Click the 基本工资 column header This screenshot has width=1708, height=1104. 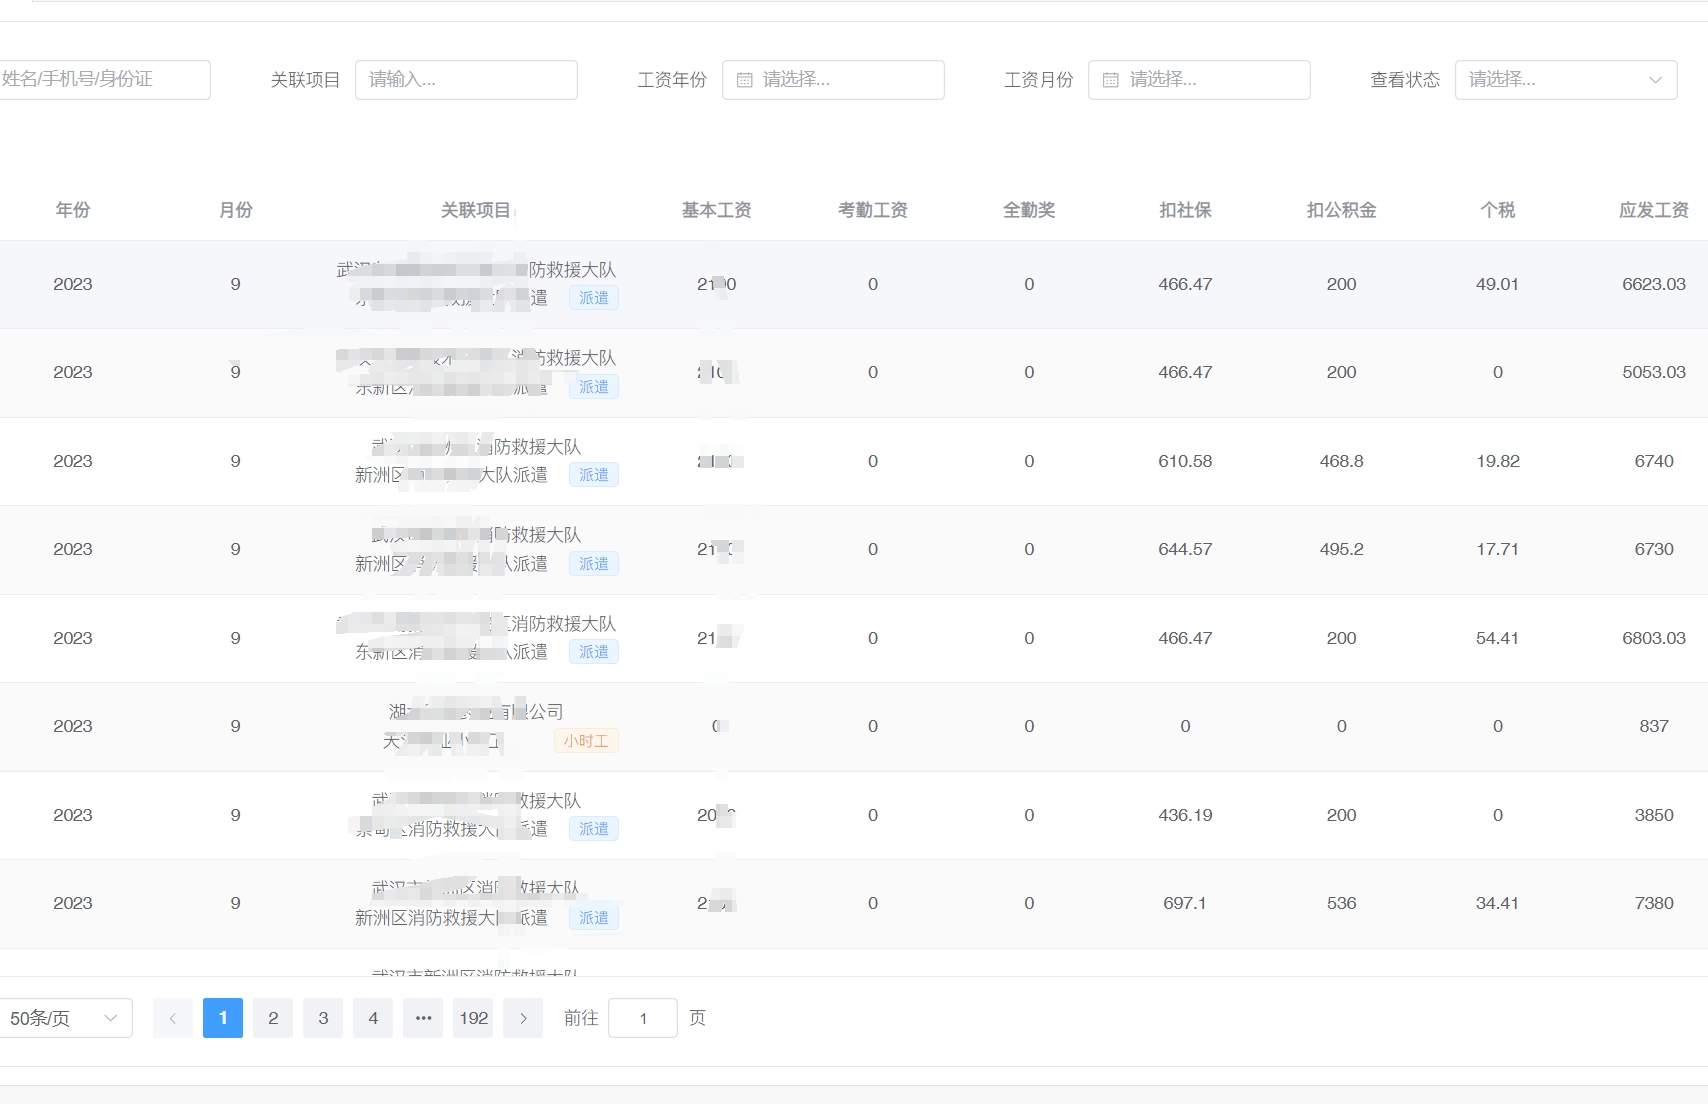[716, 210]
